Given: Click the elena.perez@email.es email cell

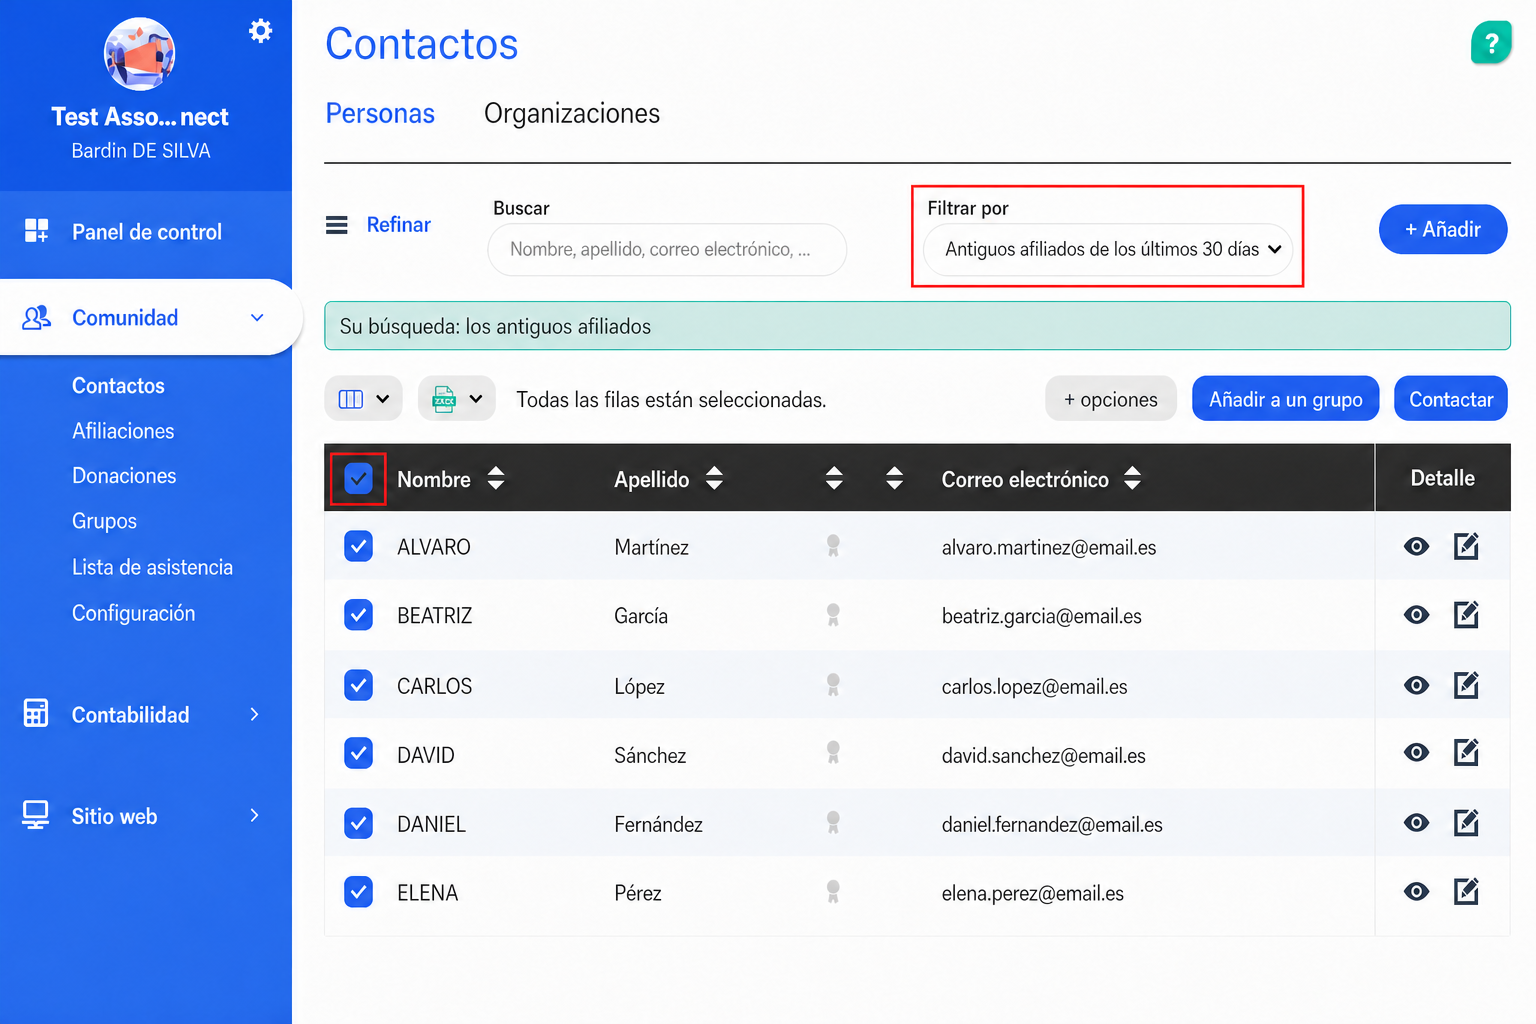Looking at the screenshot, I should point(1033,893).
